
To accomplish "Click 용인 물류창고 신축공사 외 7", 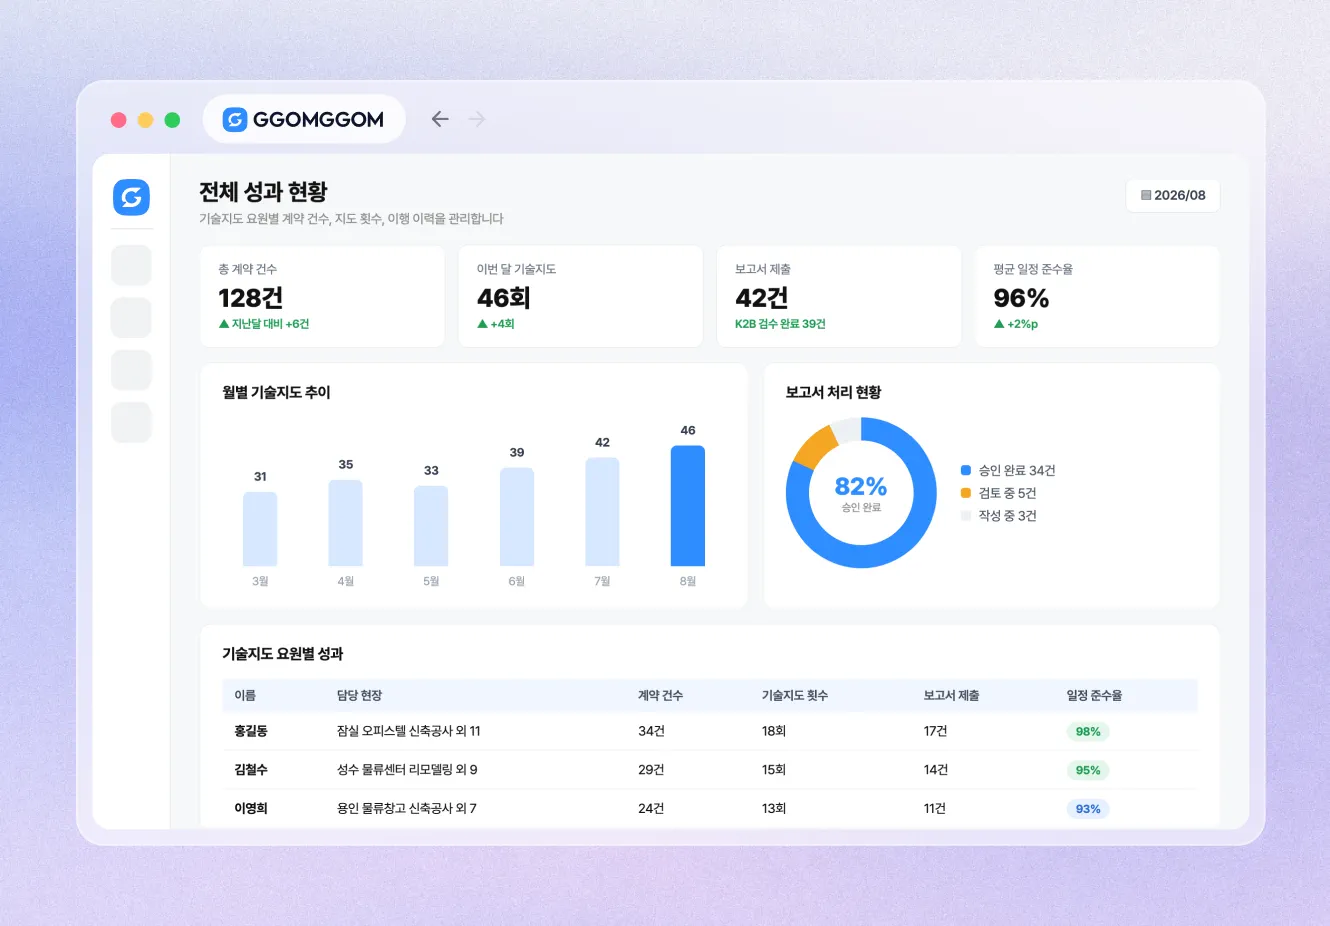I will pyautogui.click(x=406, y=808).
